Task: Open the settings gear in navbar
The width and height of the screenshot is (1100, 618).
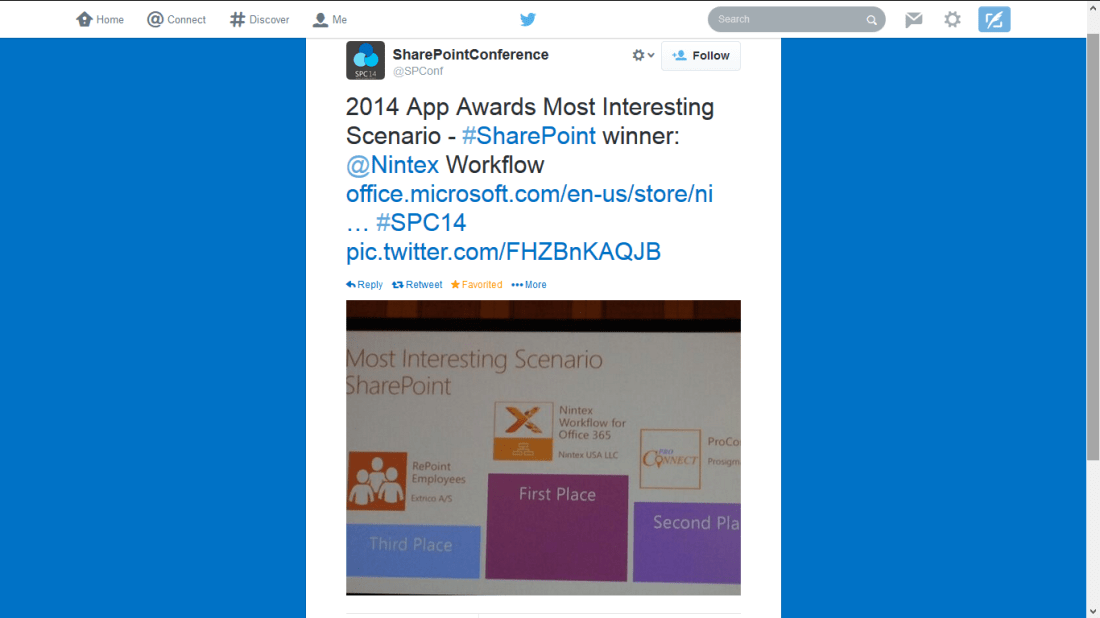Action: coord(953,19)
